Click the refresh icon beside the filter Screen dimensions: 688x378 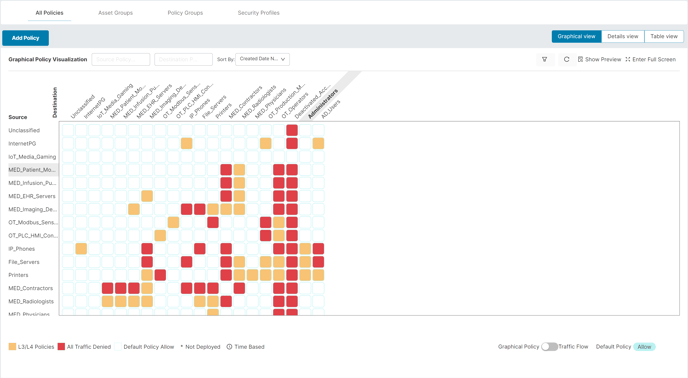pos(566,59)
